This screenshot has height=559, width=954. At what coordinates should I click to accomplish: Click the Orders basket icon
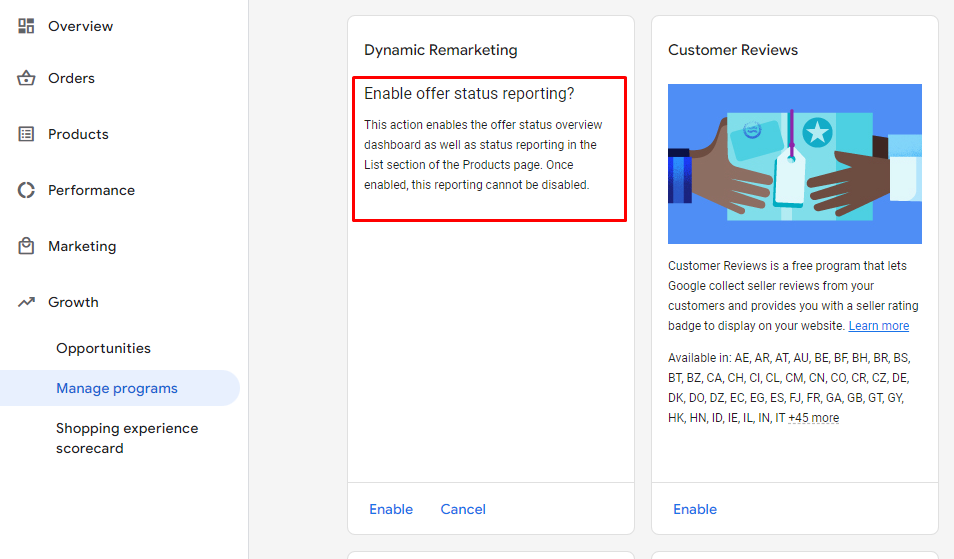[x=26, y=79]
